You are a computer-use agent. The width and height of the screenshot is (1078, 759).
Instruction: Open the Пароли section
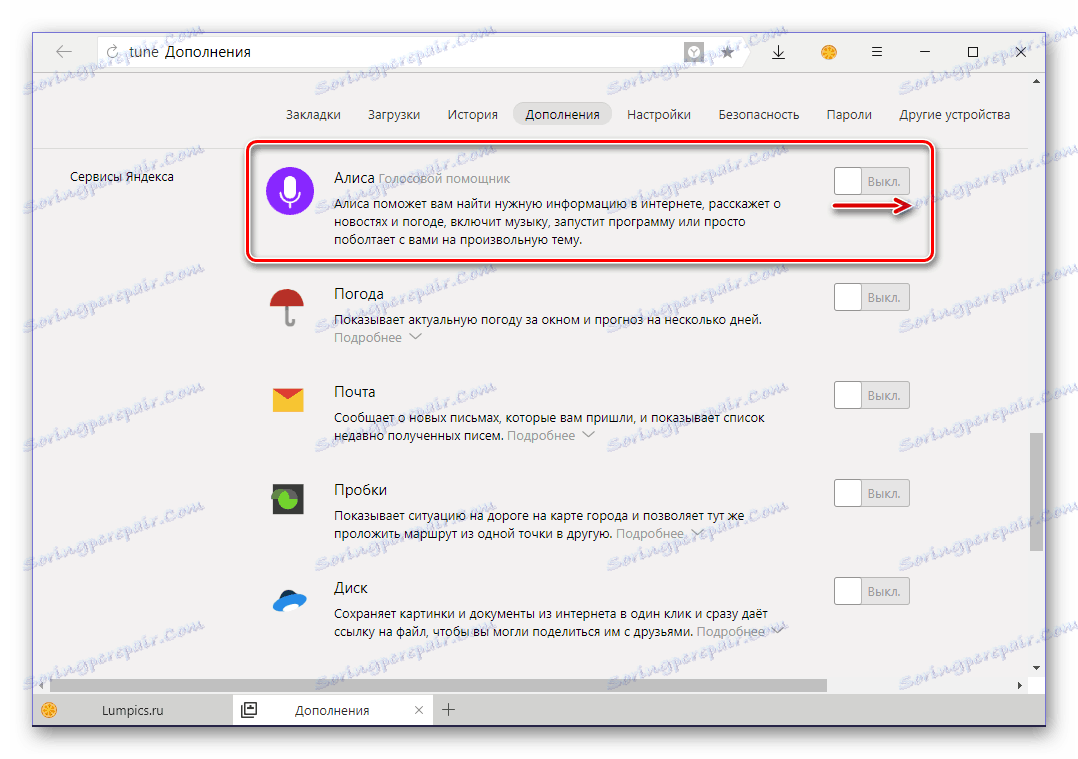849,115
